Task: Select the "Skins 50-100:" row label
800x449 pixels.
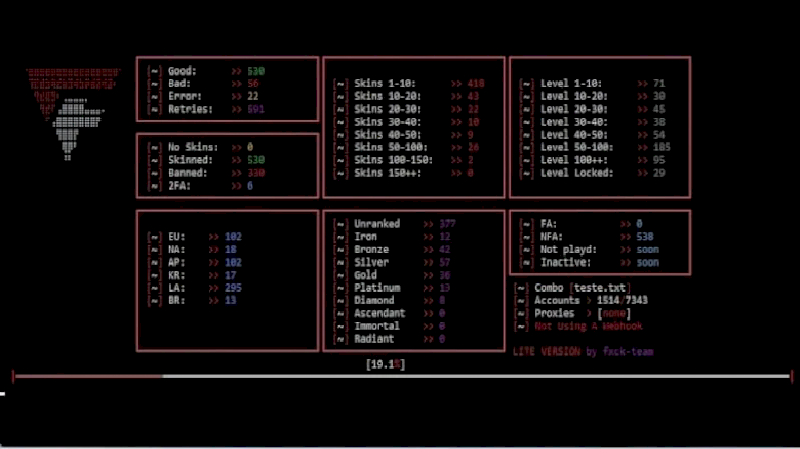Action: [391, 147]
